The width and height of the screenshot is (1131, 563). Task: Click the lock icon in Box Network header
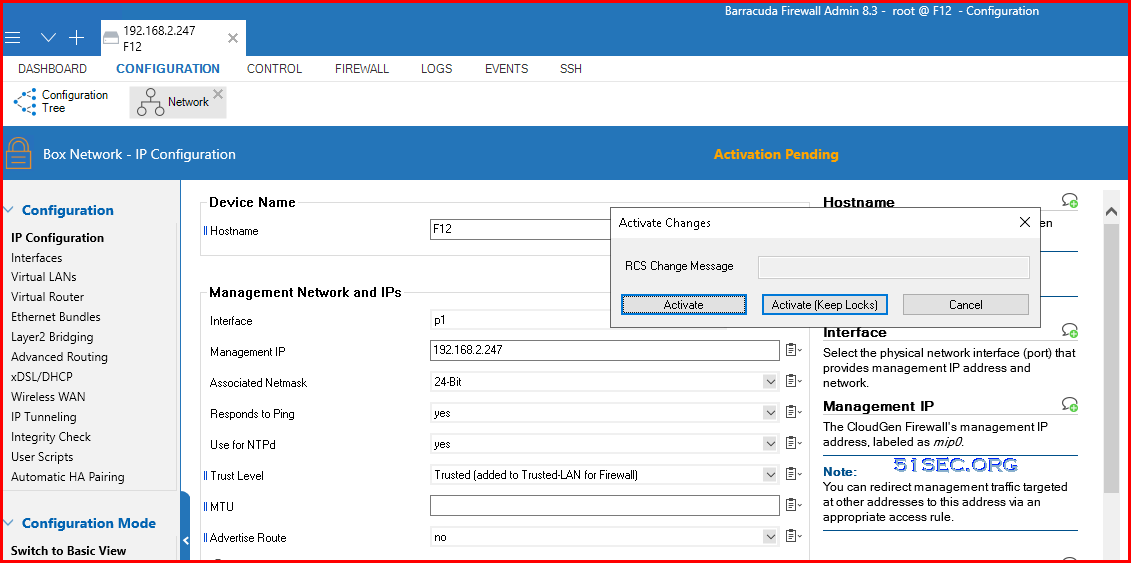point(18,153)
